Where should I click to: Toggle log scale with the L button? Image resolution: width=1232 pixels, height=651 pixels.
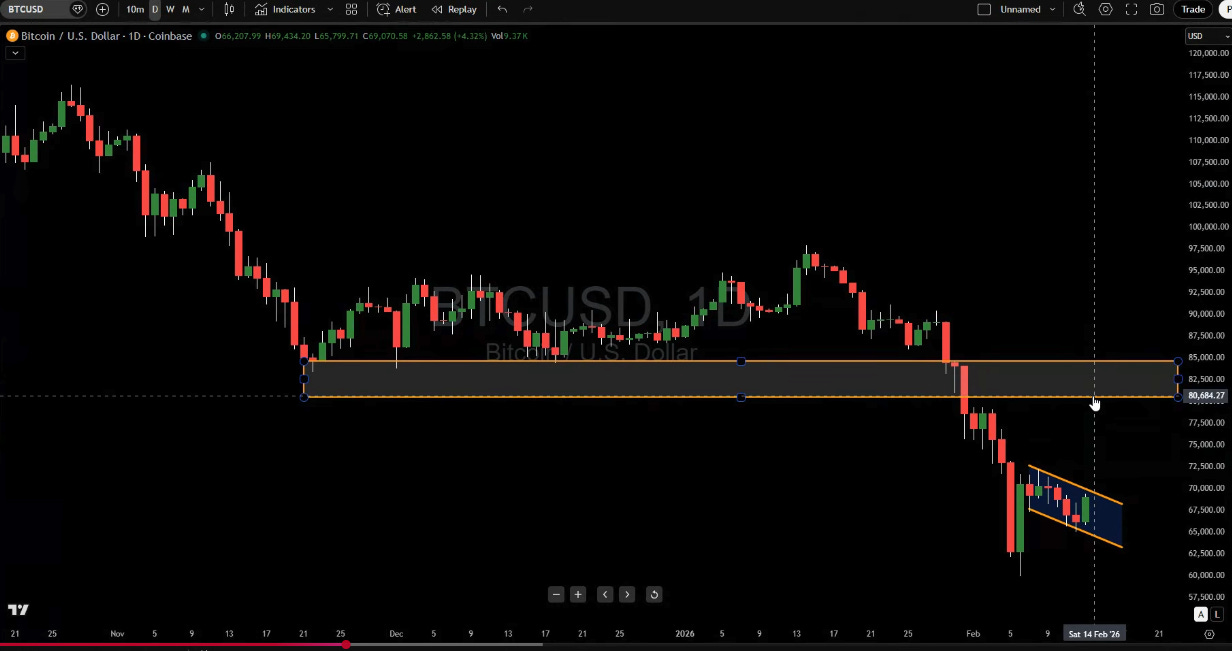click(x=1217, y=614)
